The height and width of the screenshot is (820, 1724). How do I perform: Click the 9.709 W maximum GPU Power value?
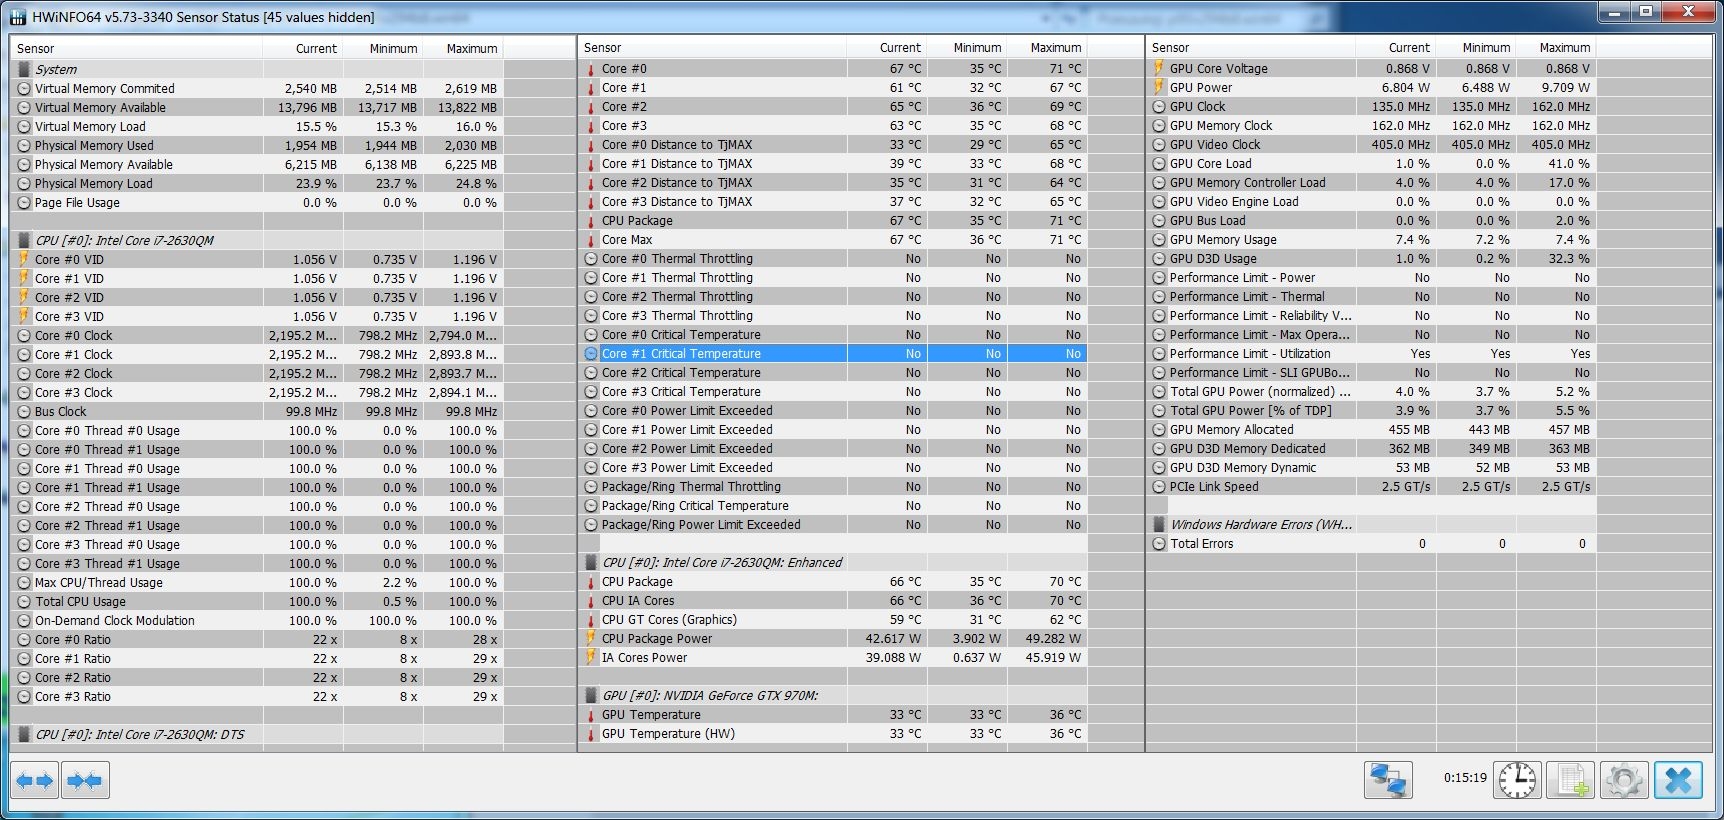point(1566,88)
